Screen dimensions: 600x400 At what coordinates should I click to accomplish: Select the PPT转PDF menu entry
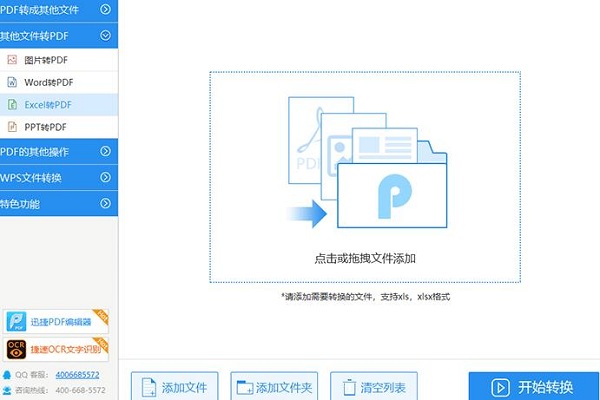pos(48,126)
